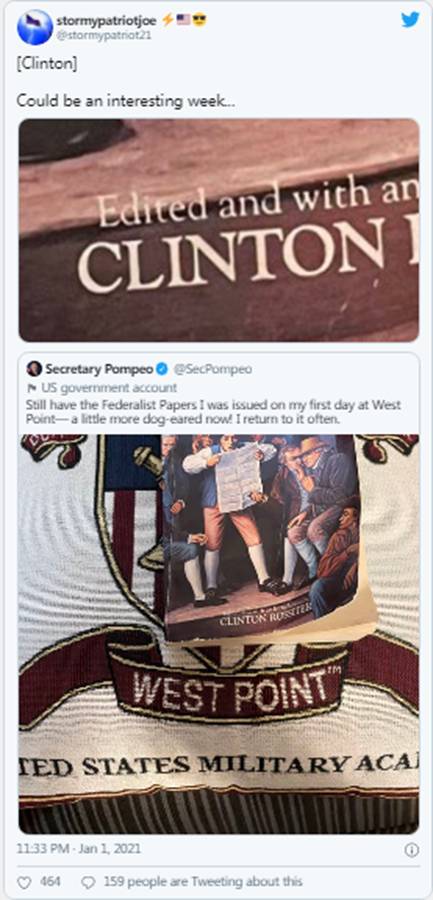Open stormypatriotjoe display name link
The width and height of the screenshot is (433, 900).
[107, 20]
